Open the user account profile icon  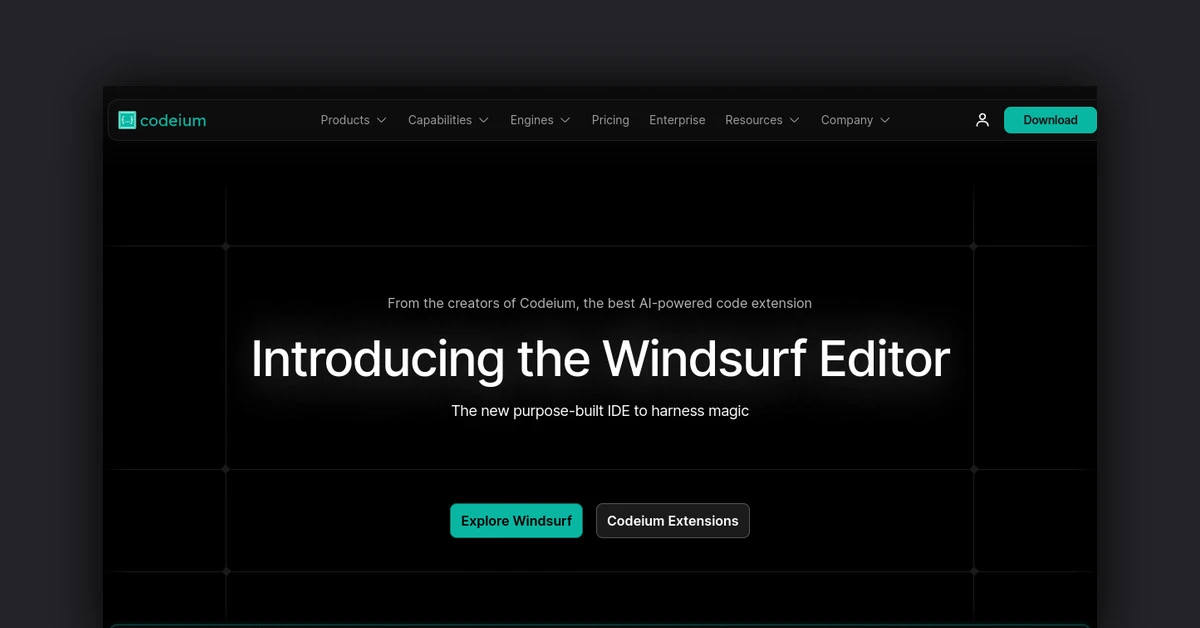(x=982, y=120)
